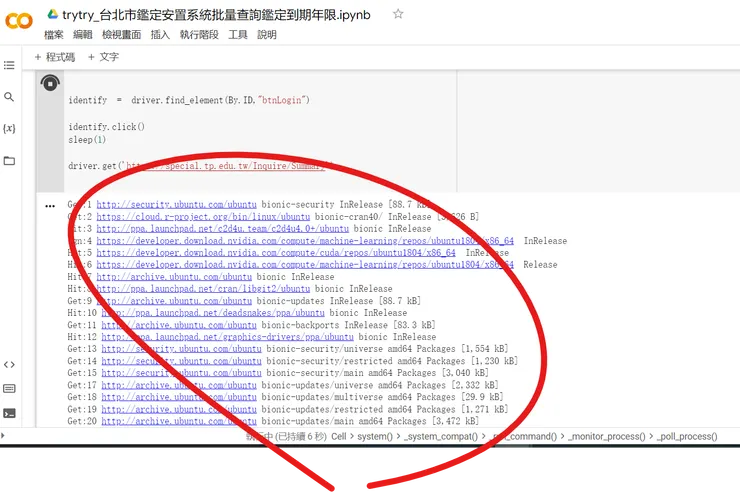Open the cell output options (three dots)
This screenshot has height=492, width=740.
click(50, 206)
